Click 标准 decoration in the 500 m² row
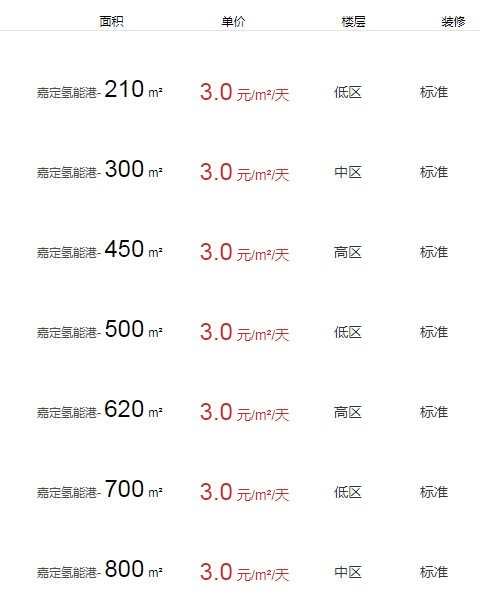Screen dimensions: 480x594 tap(434, 332)
